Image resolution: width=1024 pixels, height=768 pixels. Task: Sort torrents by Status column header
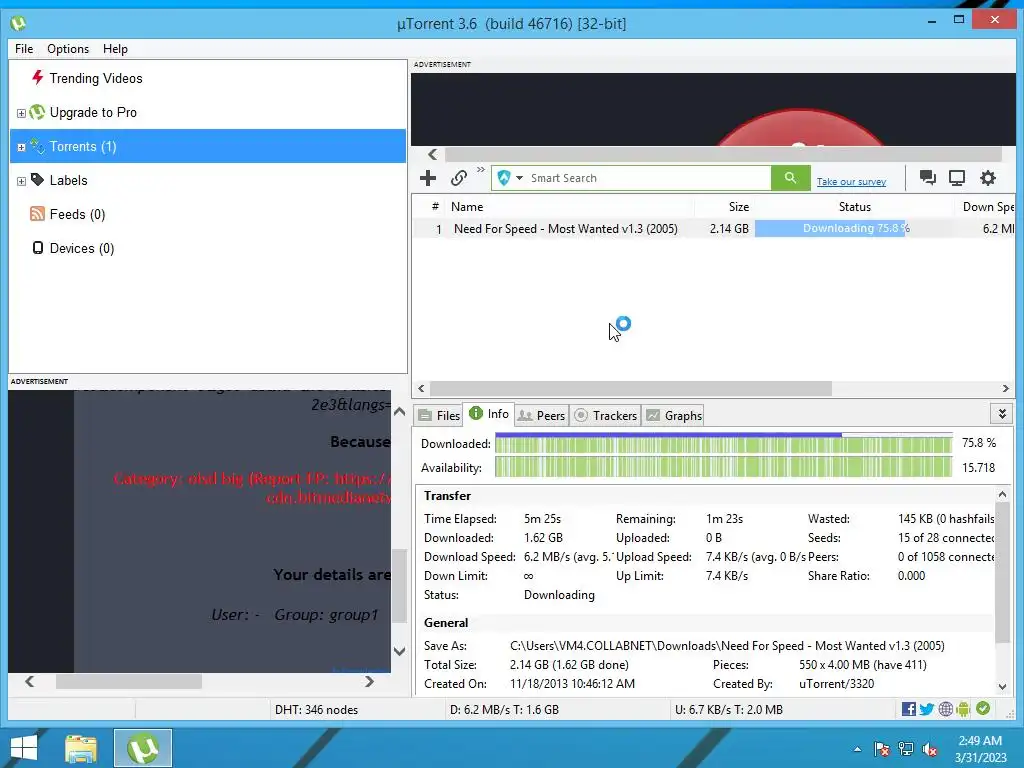pos(854,206)
